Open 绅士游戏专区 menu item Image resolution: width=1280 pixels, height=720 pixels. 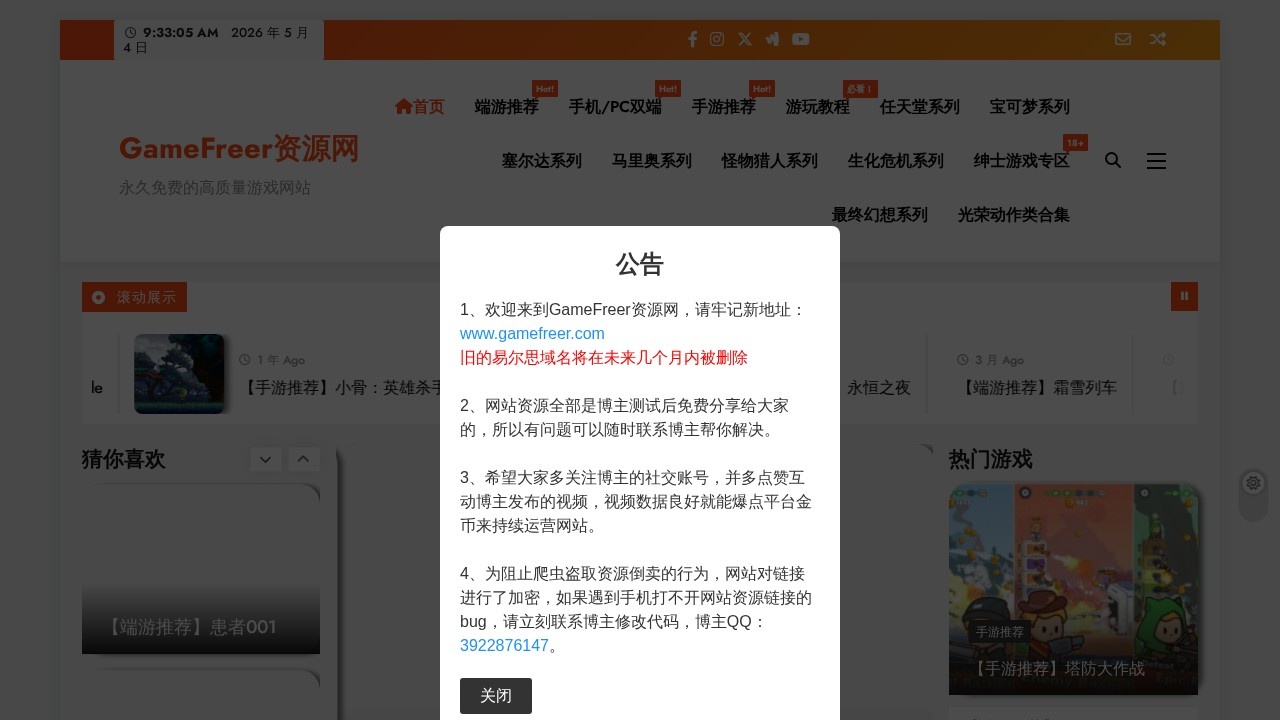tap(1022, 161)
